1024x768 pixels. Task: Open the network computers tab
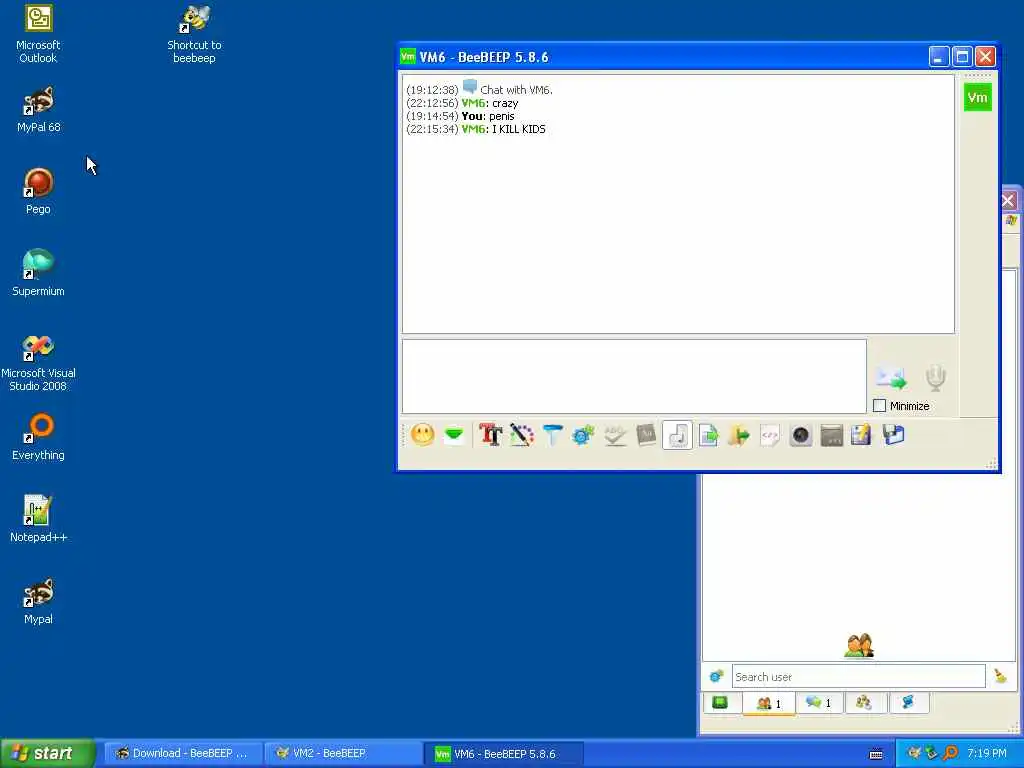click(908, 703)
